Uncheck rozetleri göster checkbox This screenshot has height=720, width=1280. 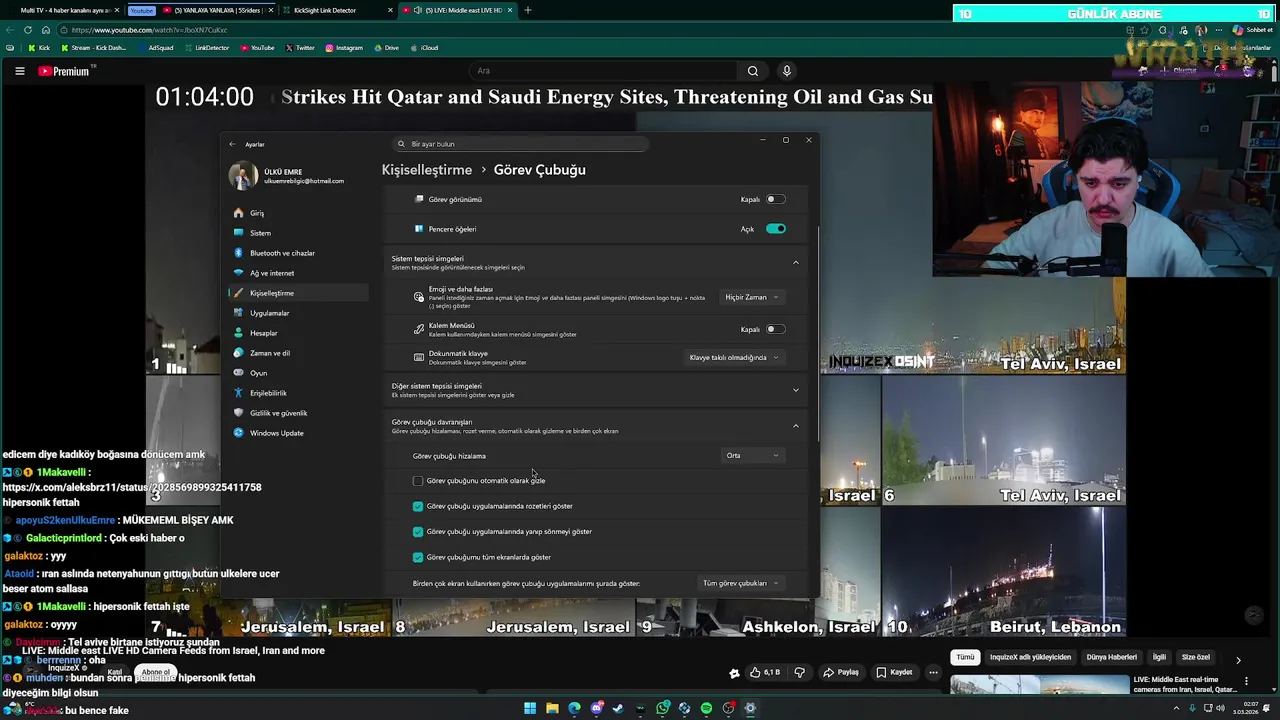pyautogui.click(x=418, y=506)
